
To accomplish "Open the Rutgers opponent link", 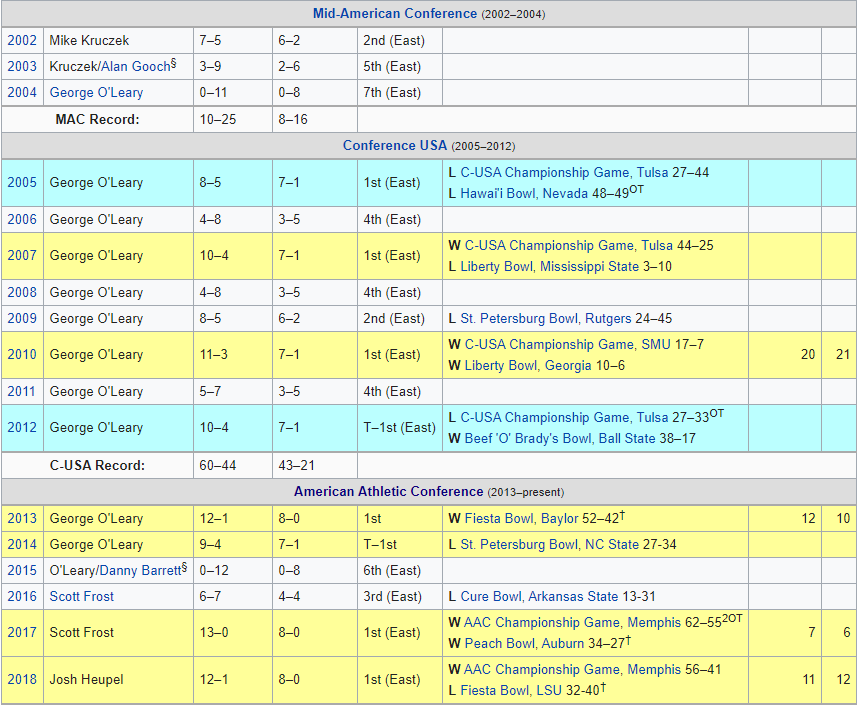I will (608, 319).
